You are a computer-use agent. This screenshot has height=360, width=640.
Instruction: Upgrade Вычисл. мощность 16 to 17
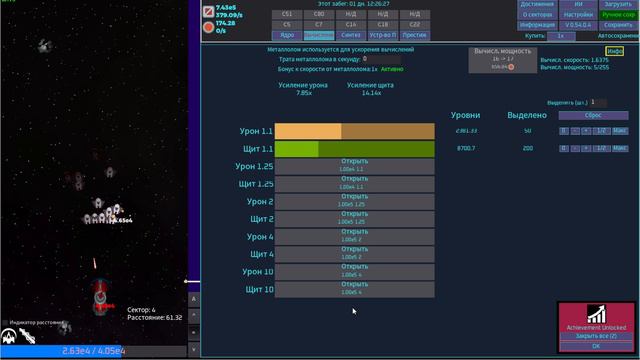pos(502,60)
